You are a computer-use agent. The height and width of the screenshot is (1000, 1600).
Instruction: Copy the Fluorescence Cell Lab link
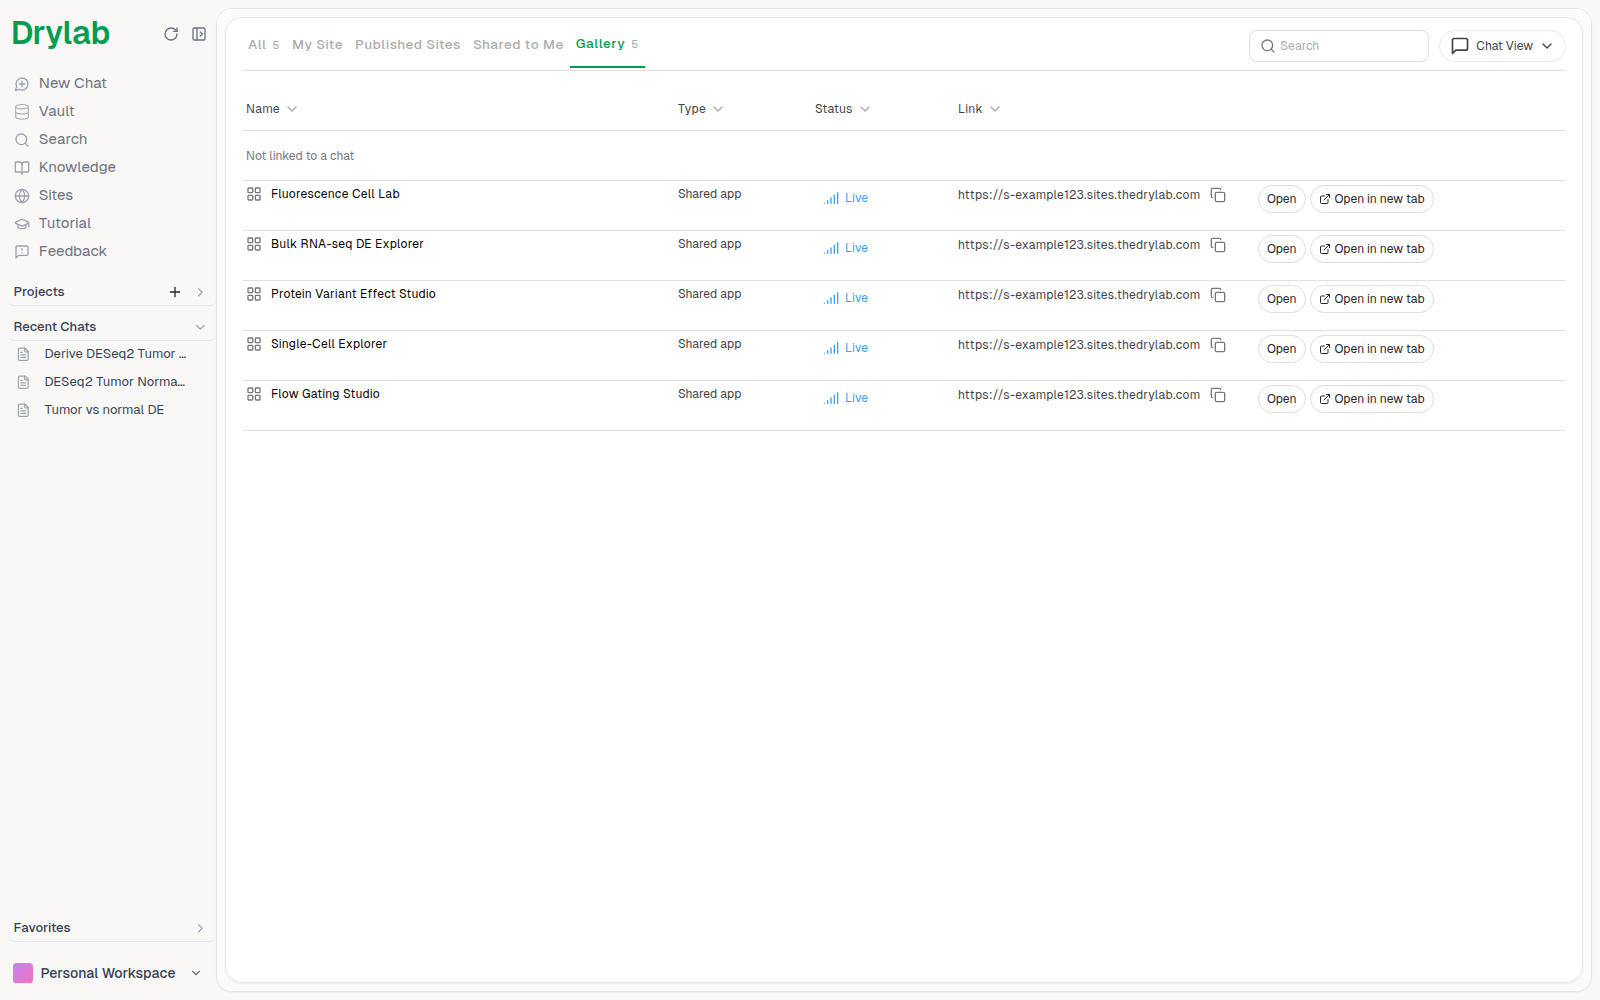(1218, 195)
